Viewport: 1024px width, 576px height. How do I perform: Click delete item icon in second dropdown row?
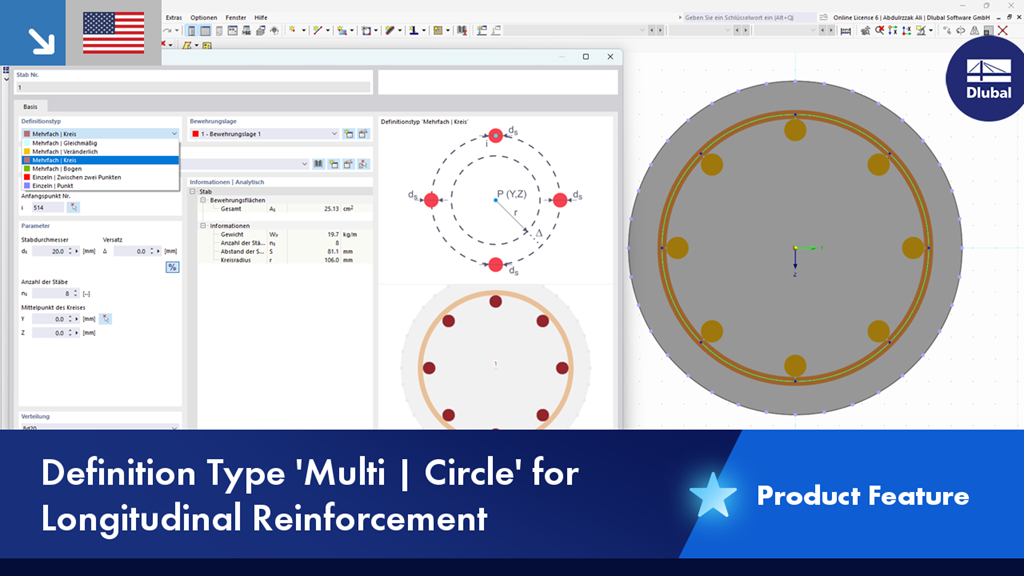point(363,164)
